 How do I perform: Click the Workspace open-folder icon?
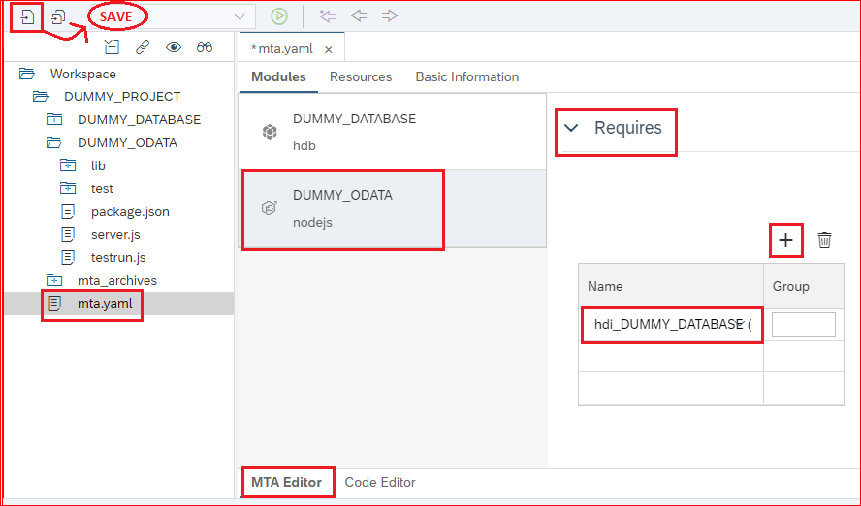pyautogui.click(x=26, y=74)
